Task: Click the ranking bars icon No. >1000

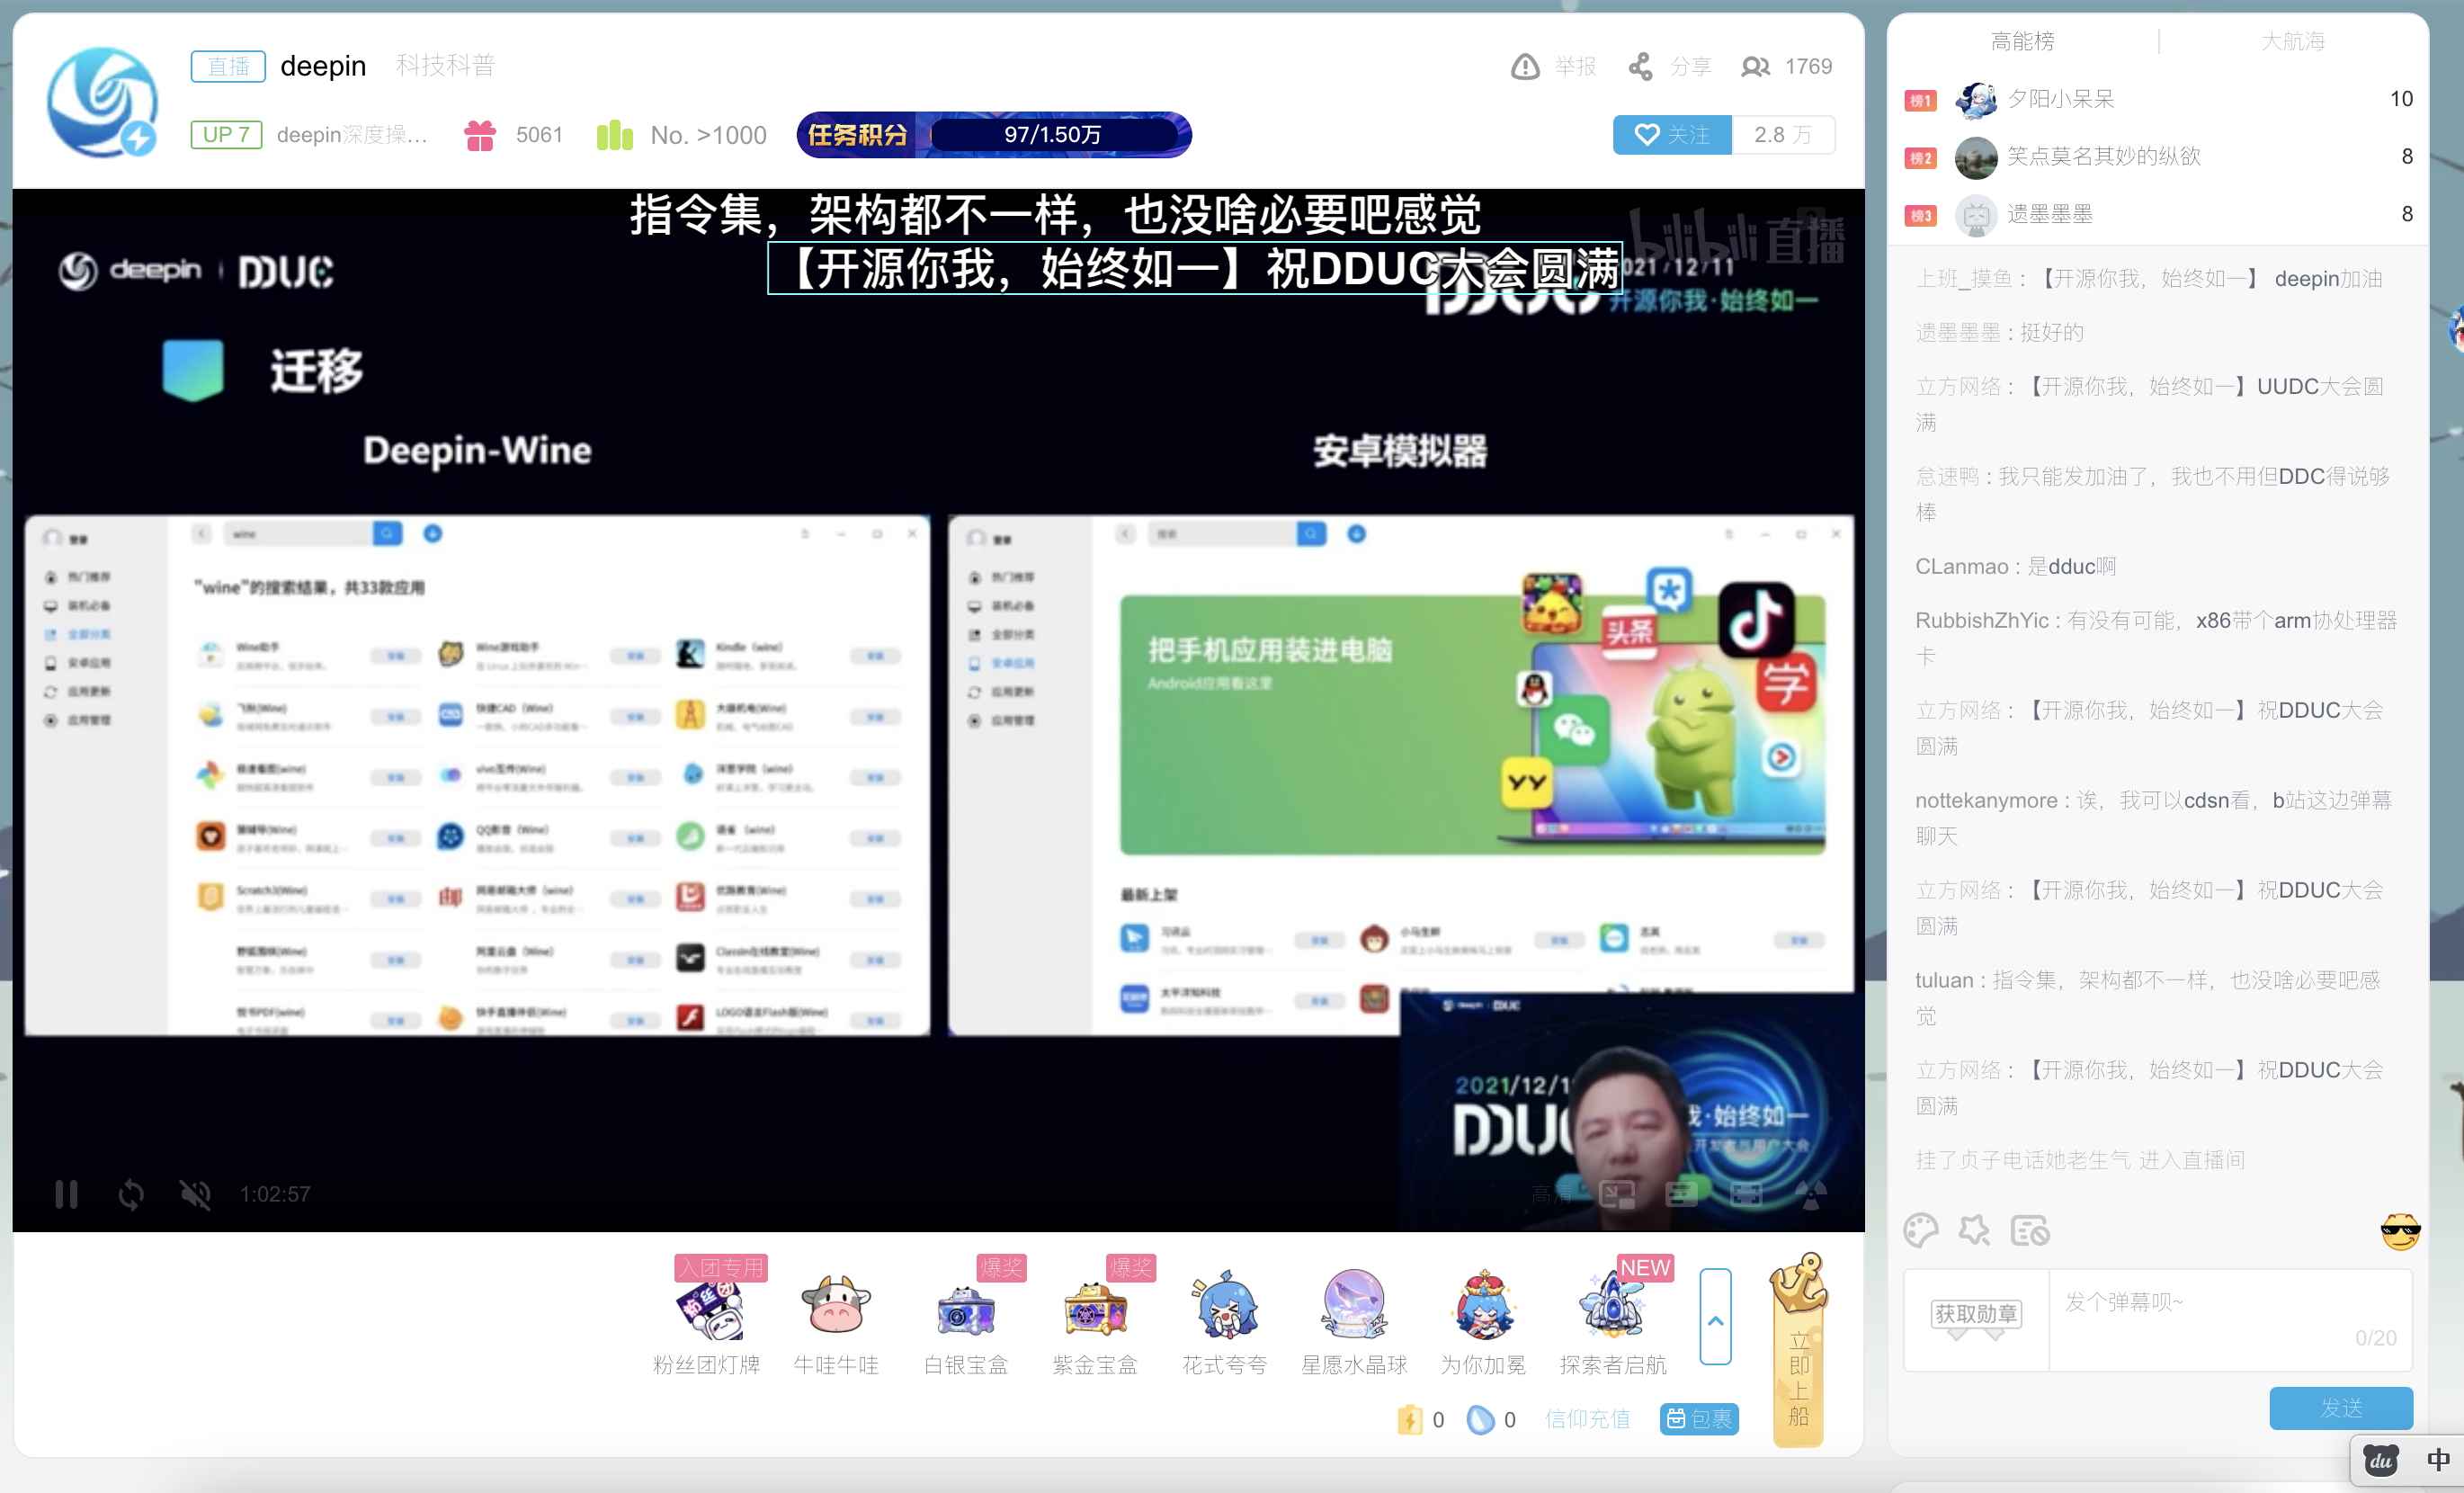Action: (x=615, y=135)
